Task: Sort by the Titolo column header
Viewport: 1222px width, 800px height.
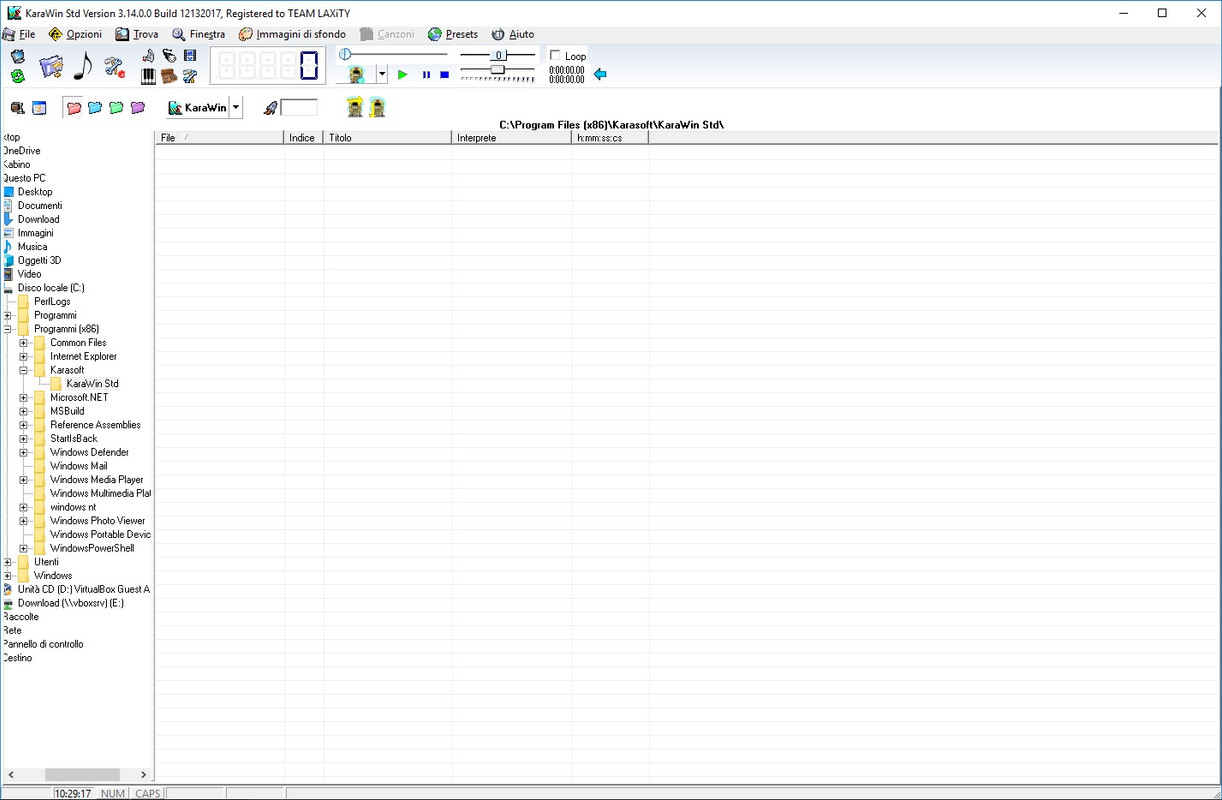Action: pyautogui.click(x=387, y=138)
